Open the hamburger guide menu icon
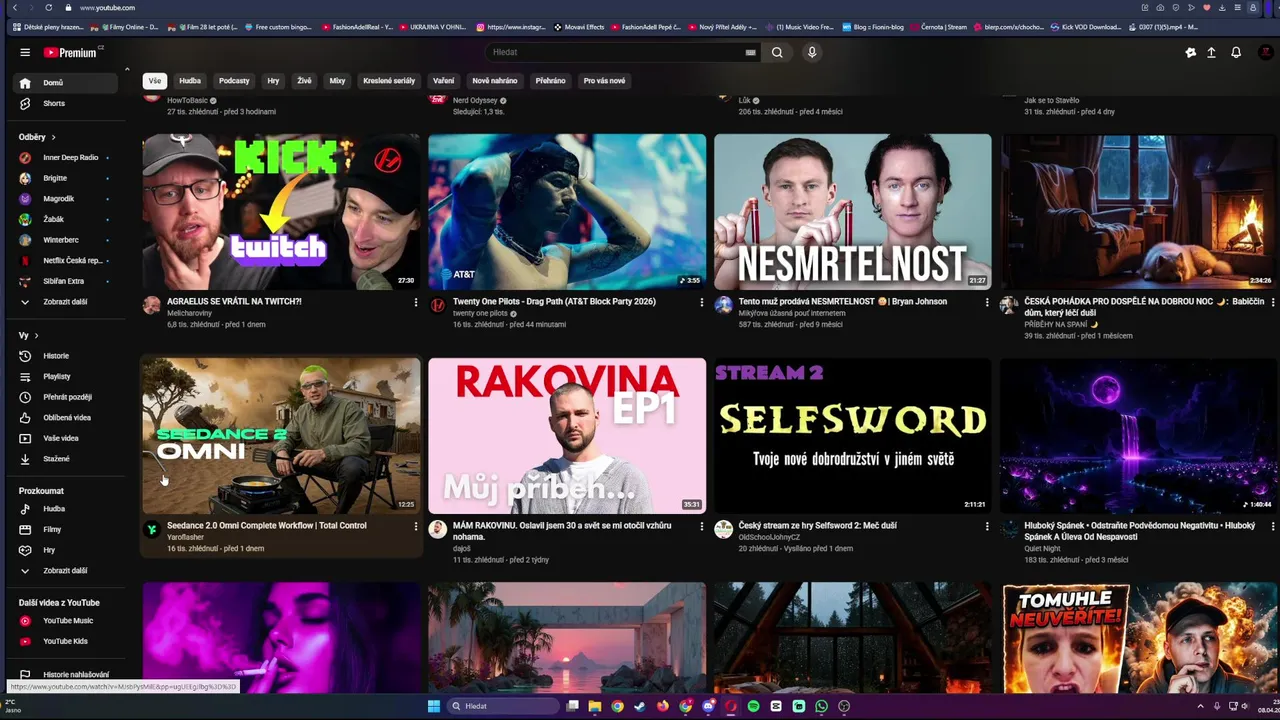The image size is (1280, 720). pos(25,52)
